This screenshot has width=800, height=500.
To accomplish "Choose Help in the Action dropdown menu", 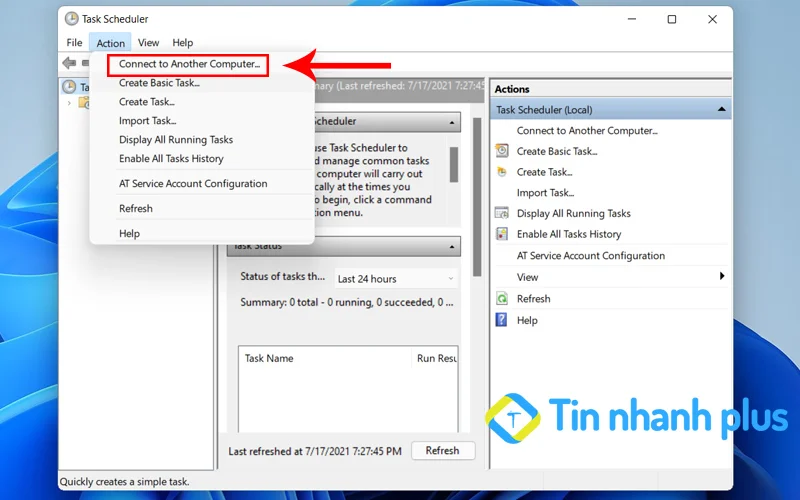I will coord(129,234).
